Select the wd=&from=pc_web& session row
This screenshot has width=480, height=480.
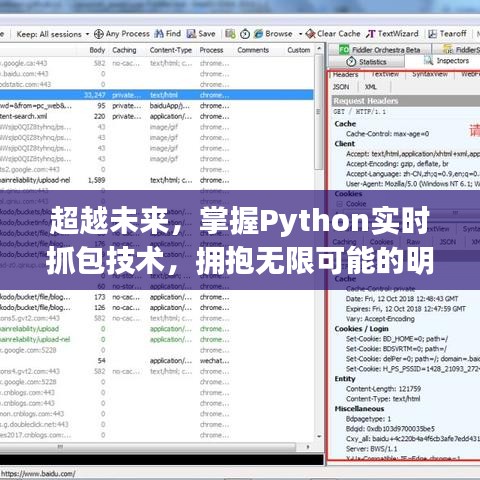pos(157,106)
